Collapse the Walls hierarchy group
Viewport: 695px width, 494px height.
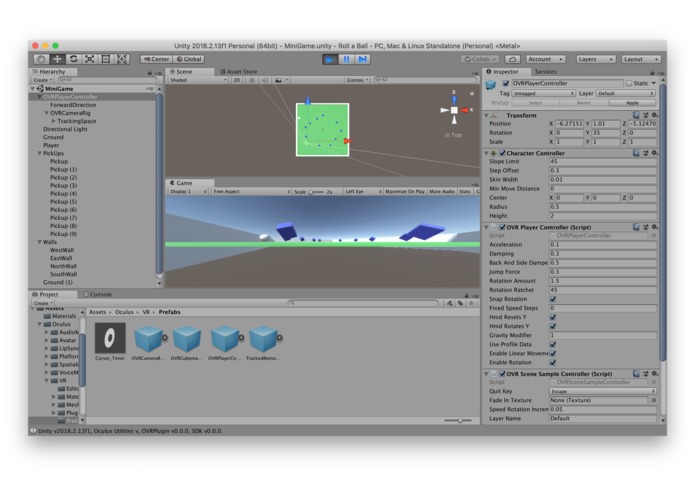(39, 242)
